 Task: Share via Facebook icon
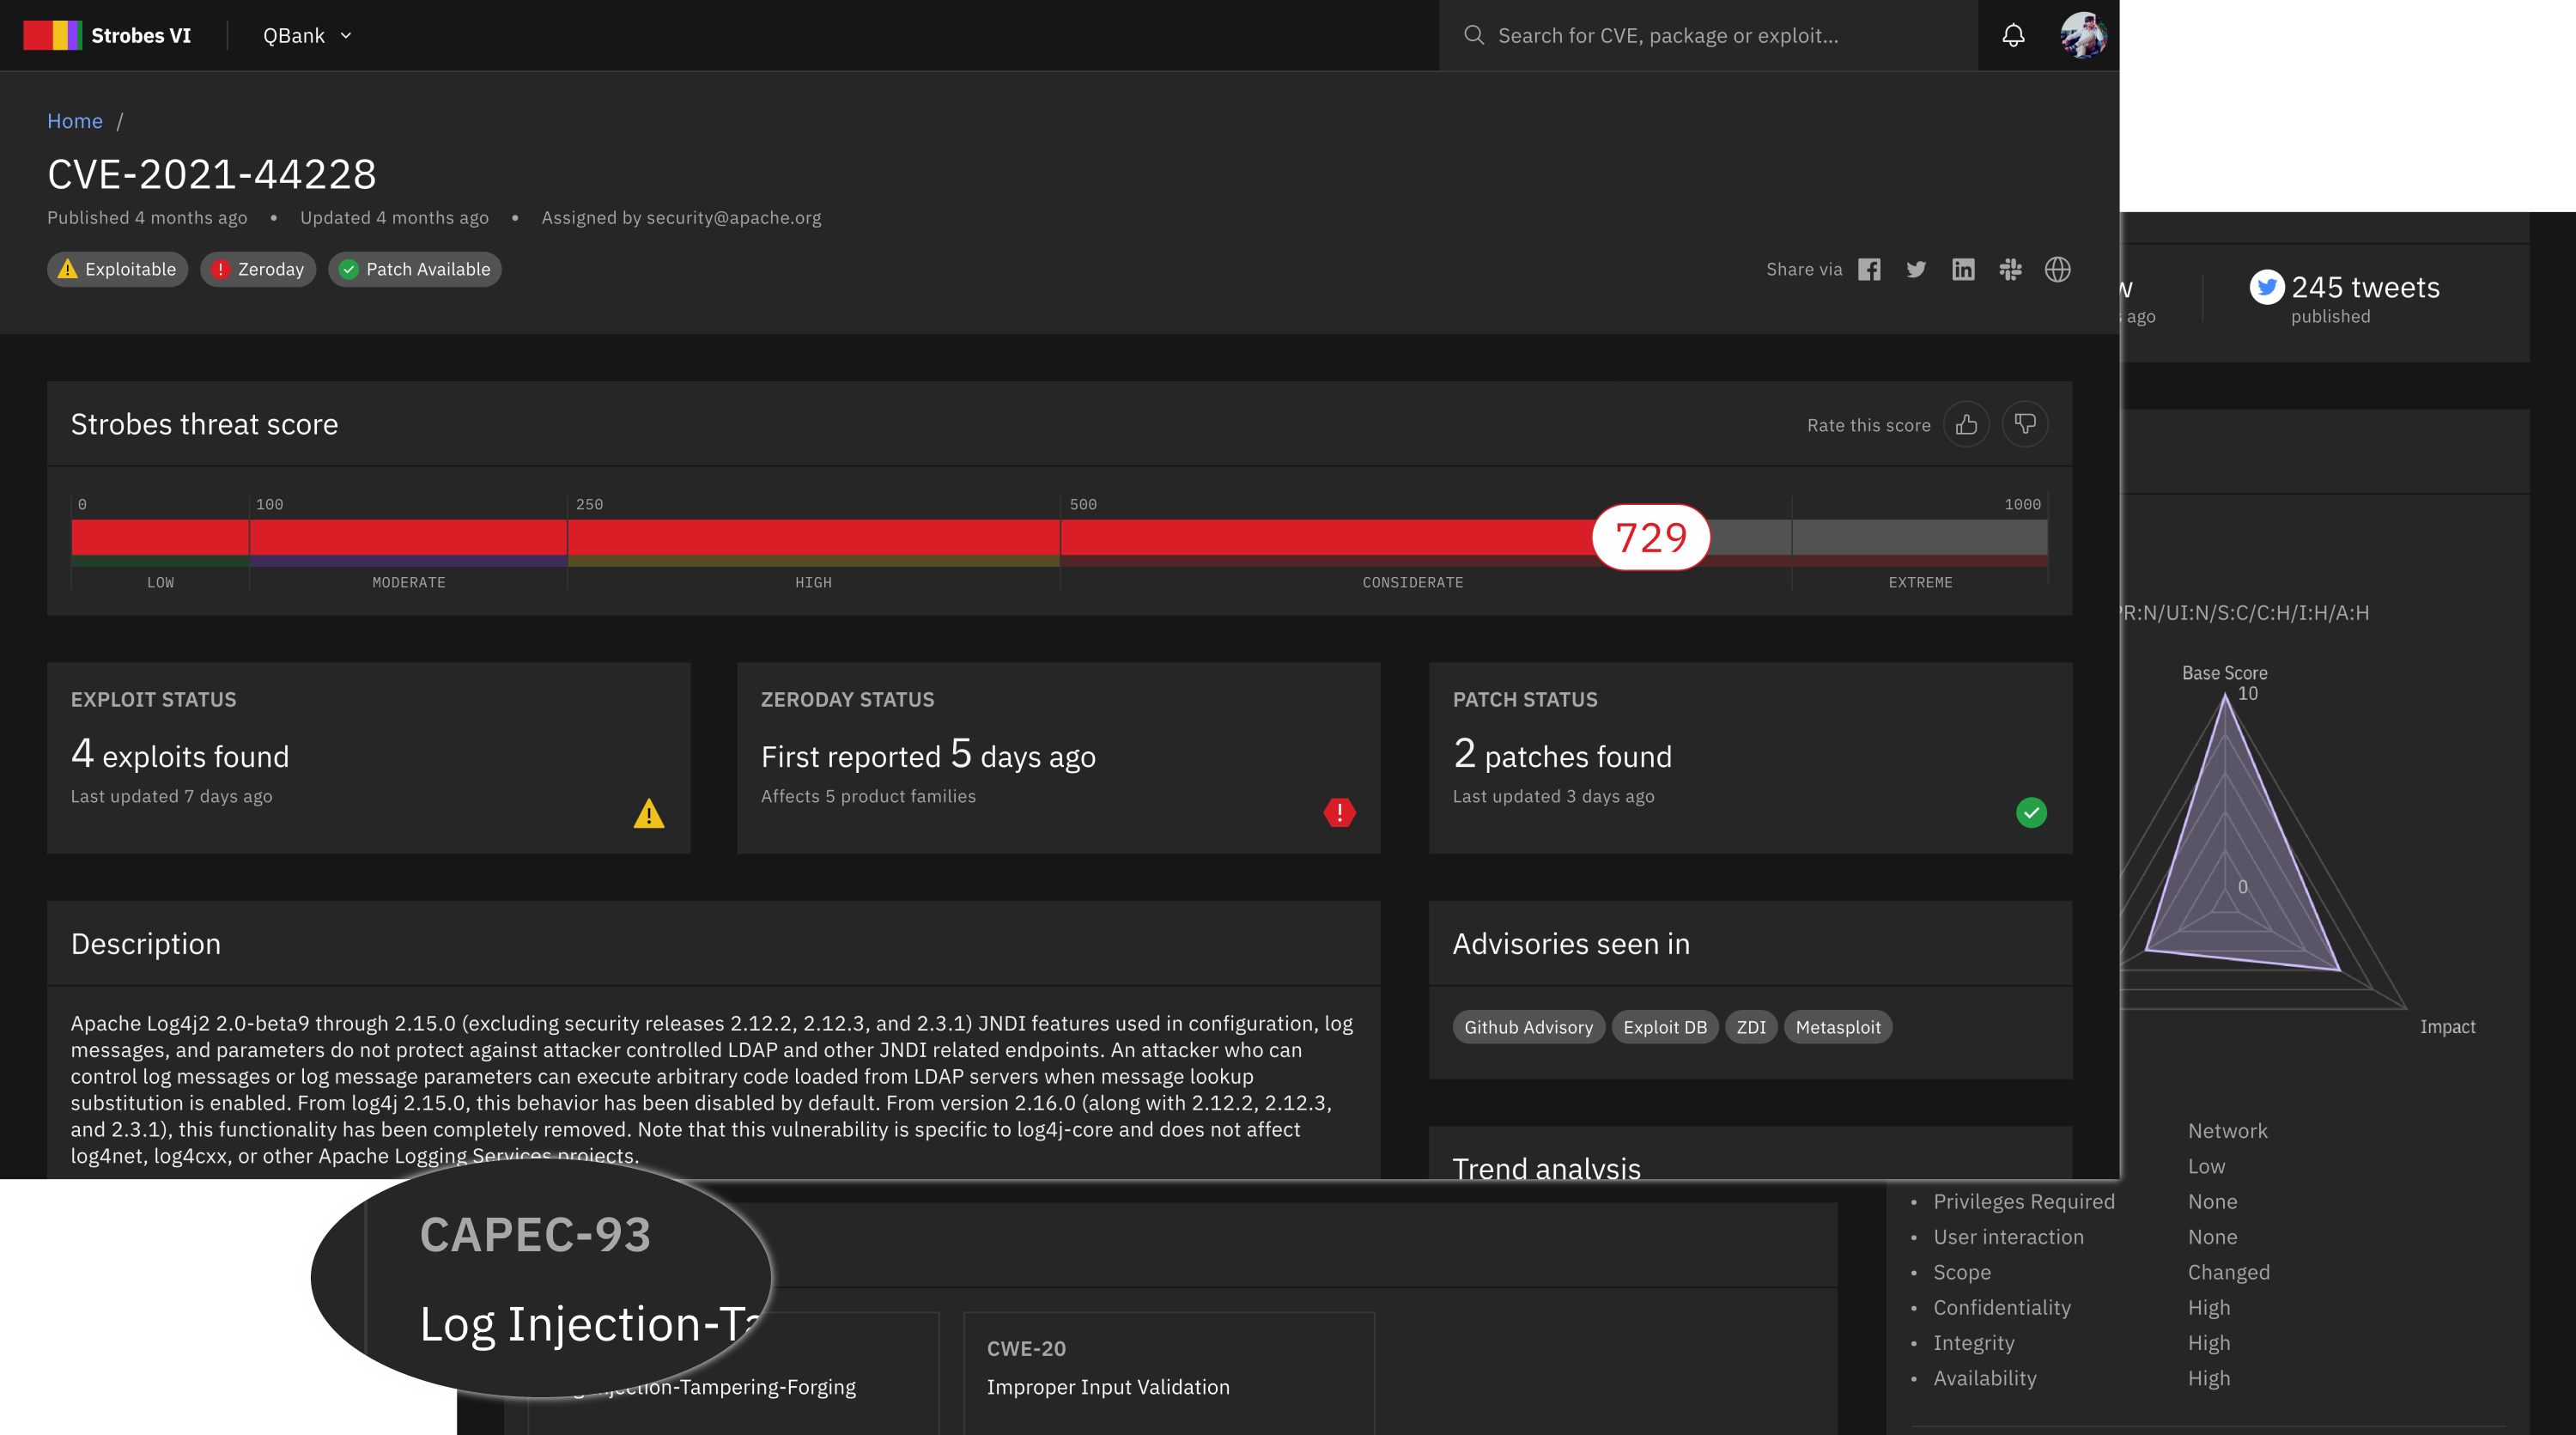(1869, 269)
